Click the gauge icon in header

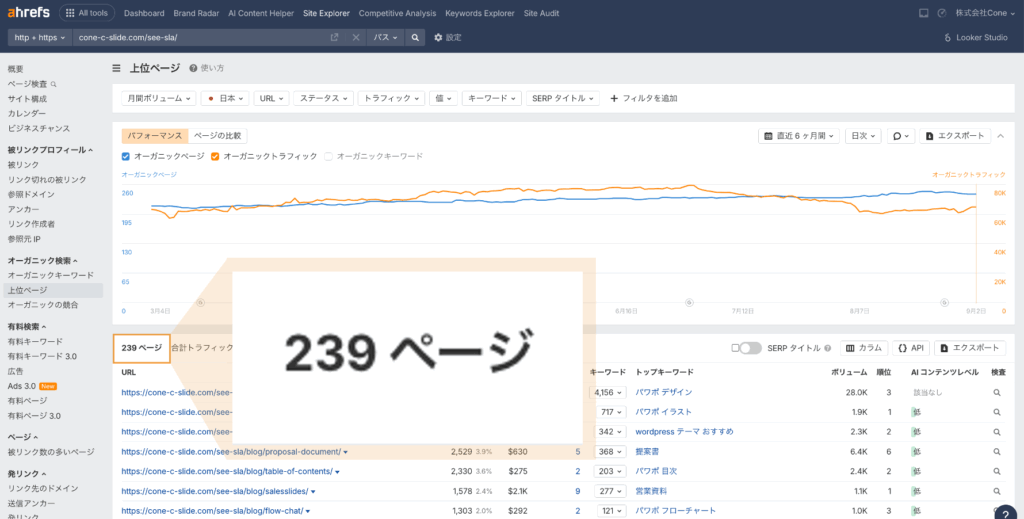(x=942, y=13)
